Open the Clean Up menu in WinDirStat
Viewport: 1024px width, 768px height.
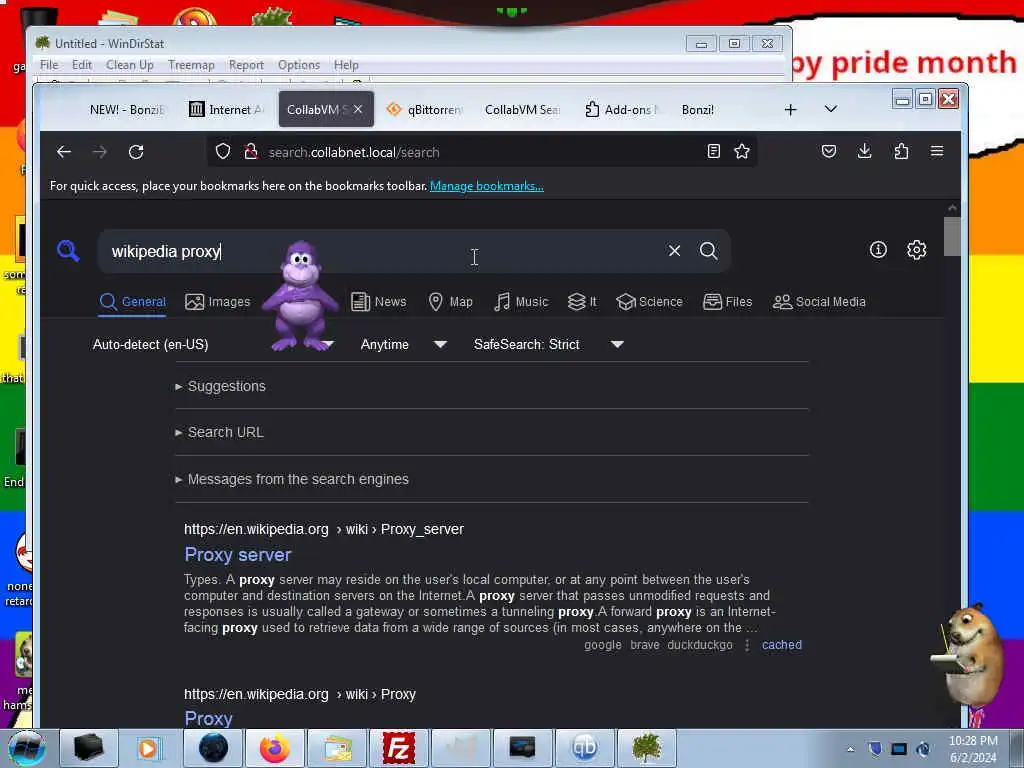coord(130,65)
